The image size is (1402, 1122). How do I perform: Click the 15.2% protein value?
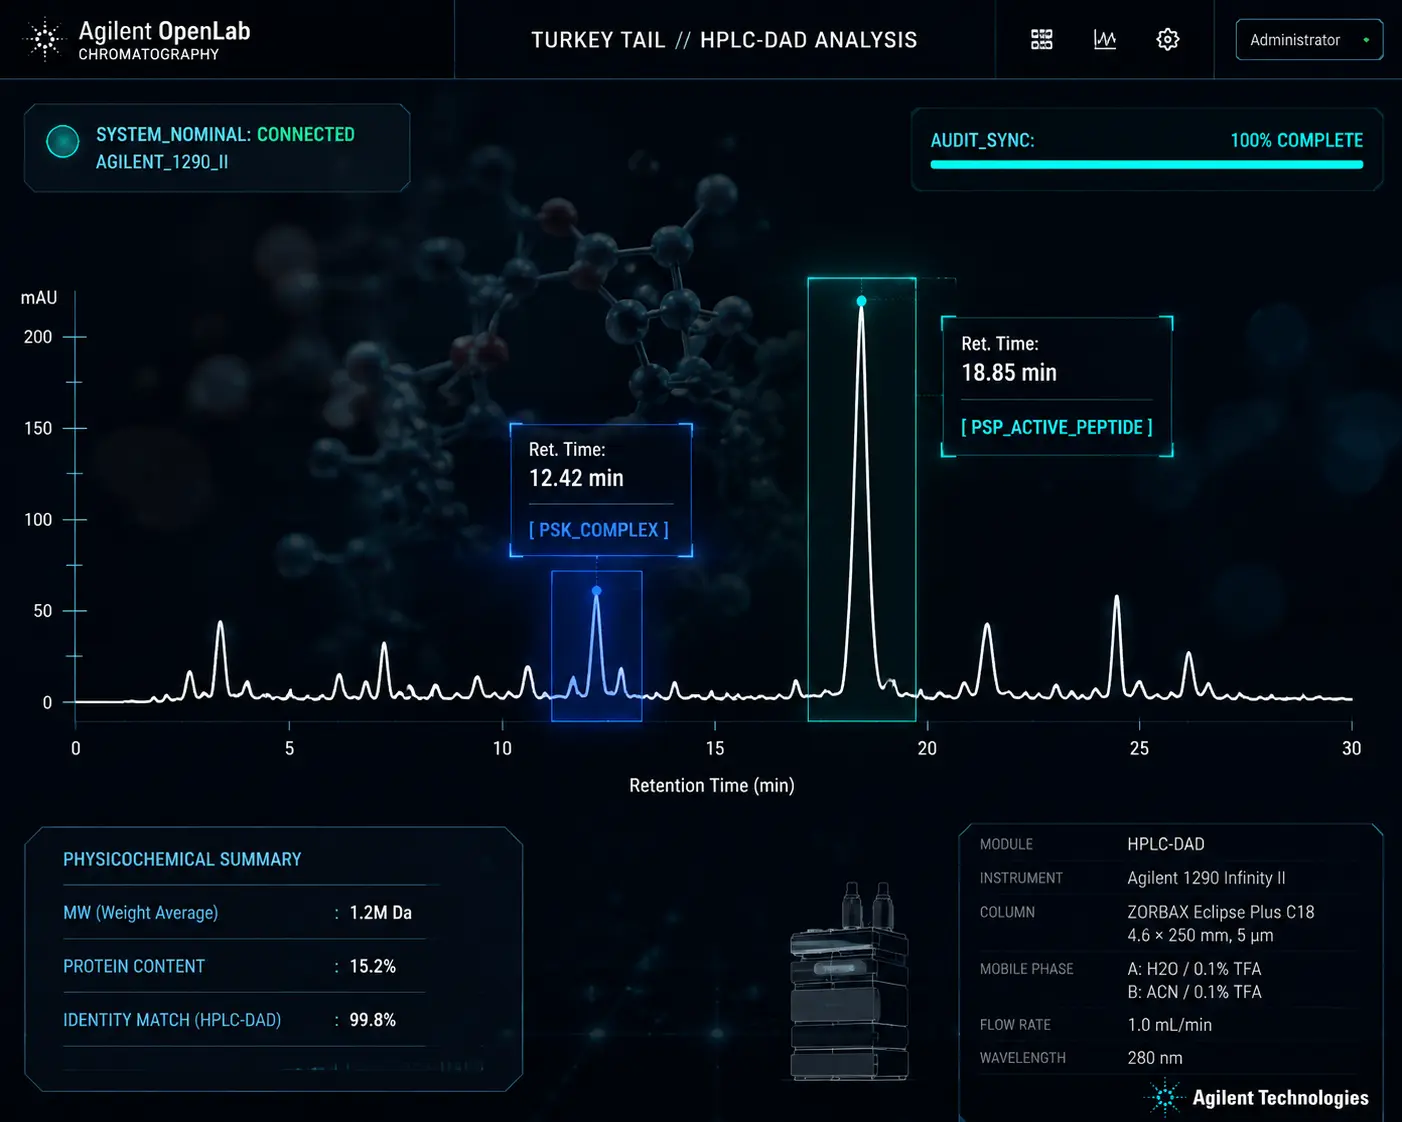(373, 966)
